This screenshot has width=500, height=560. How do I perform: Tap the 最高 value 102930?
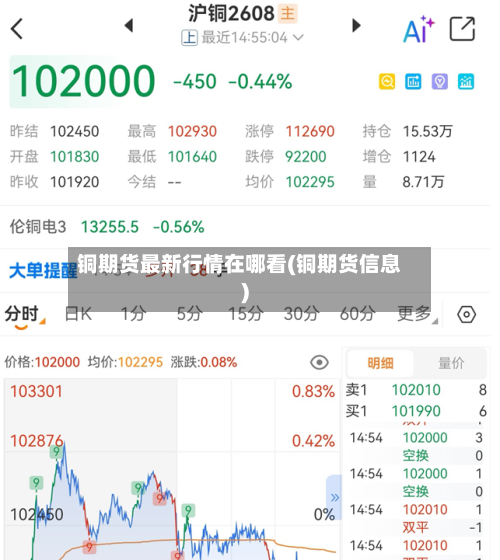[x=192, y=131]
